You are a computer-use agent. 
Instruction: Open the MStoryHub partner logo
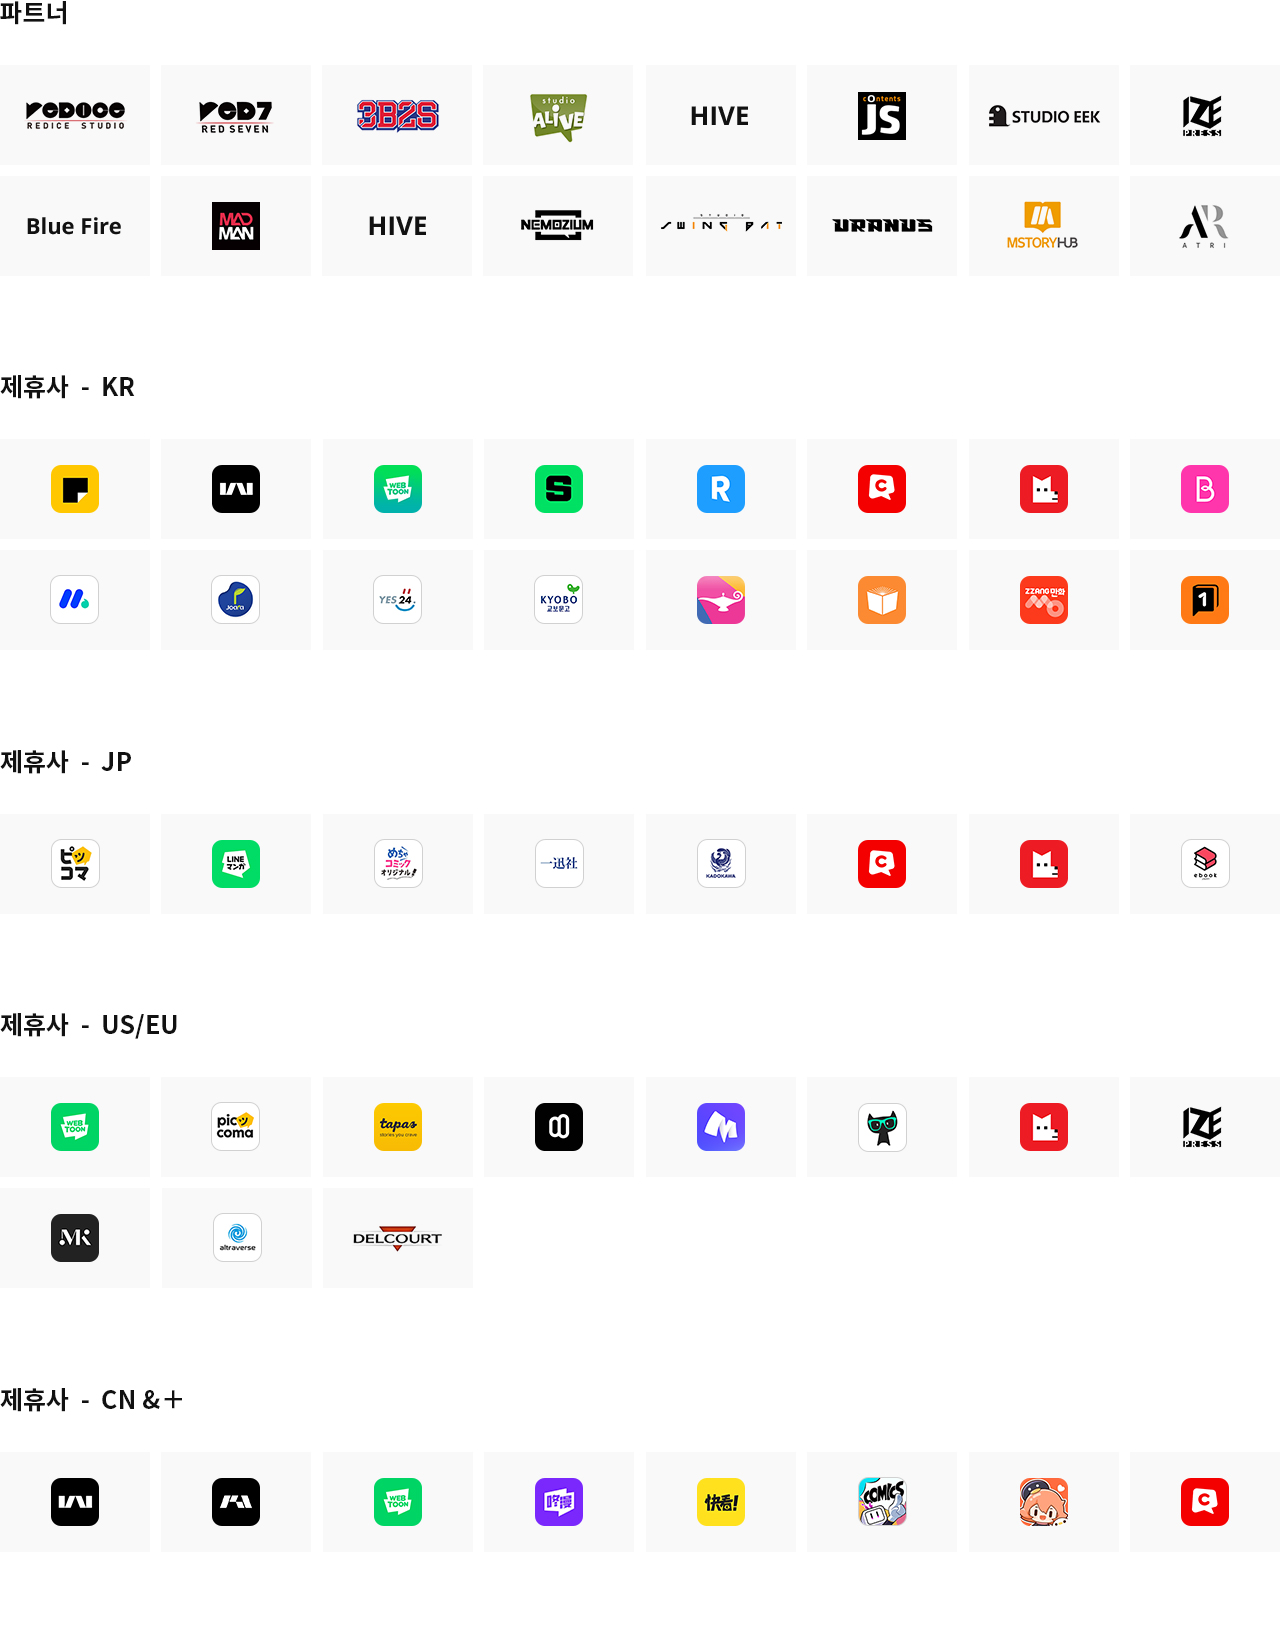1043,225
